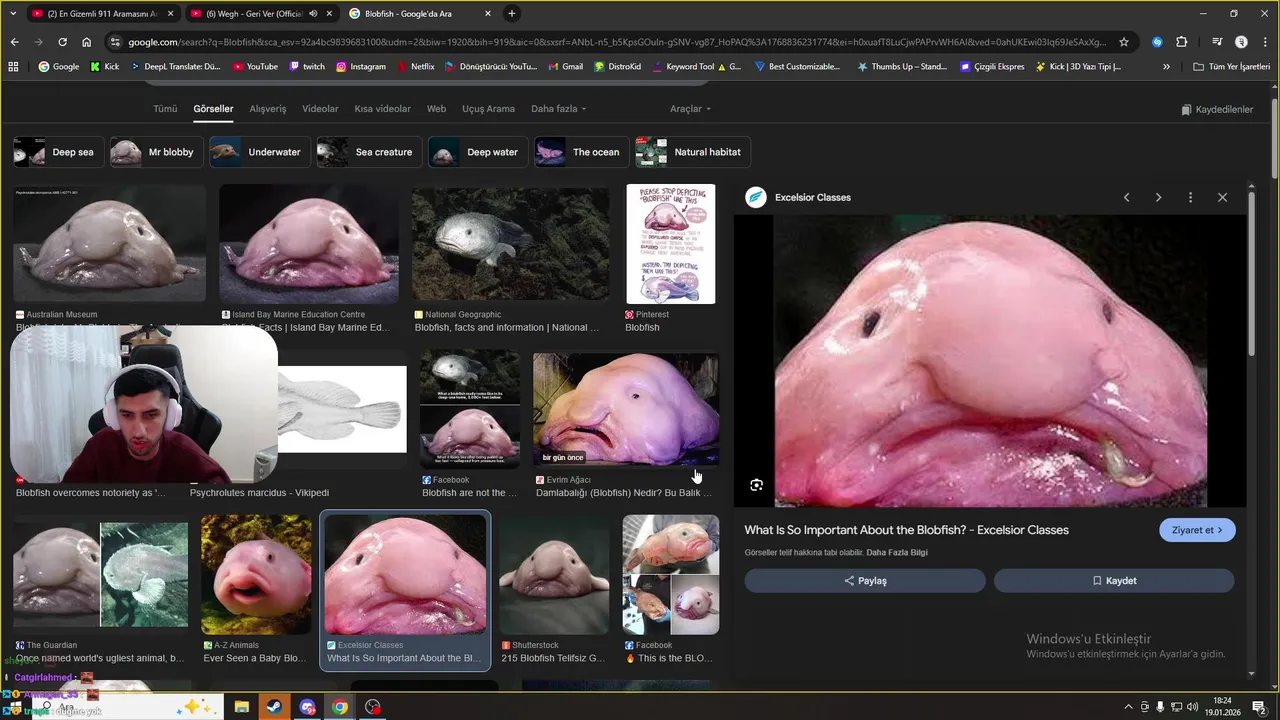Open File Explorer from the taskbar
Viewport: 1280px width, 720px height.
point(241,707)
